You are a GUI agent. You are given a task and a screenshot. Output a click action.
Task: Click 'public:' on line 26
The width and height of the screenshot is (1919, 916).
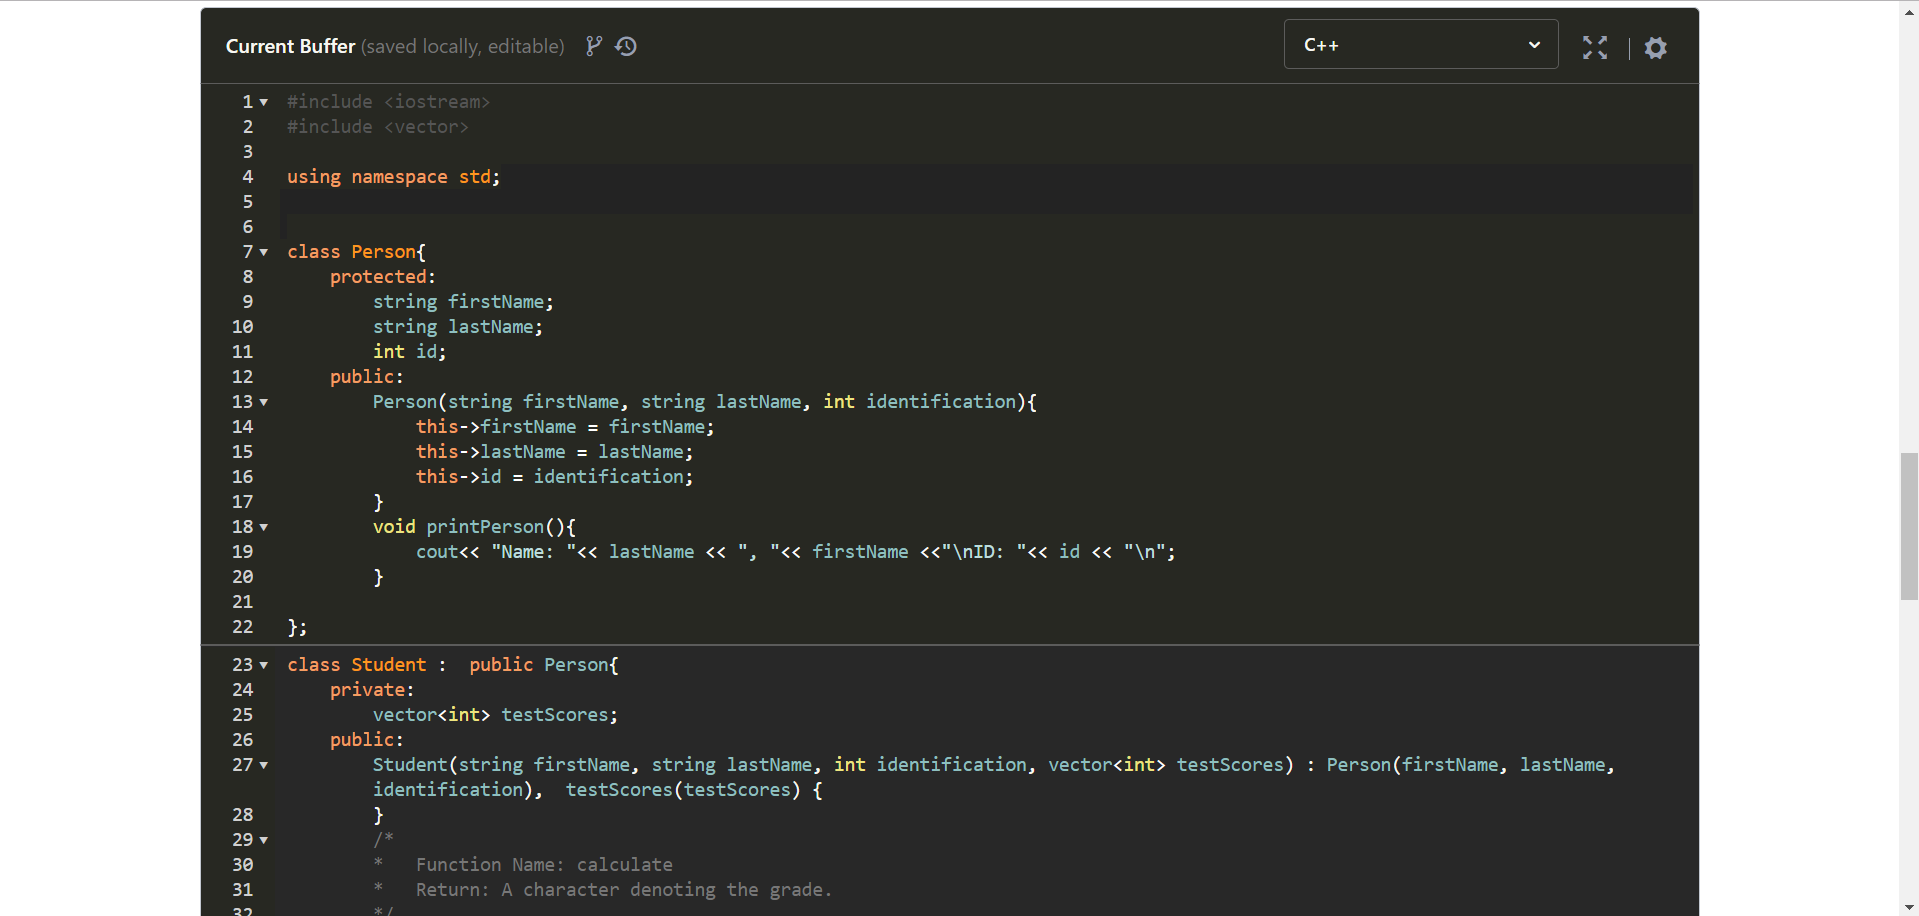point(366,740)
